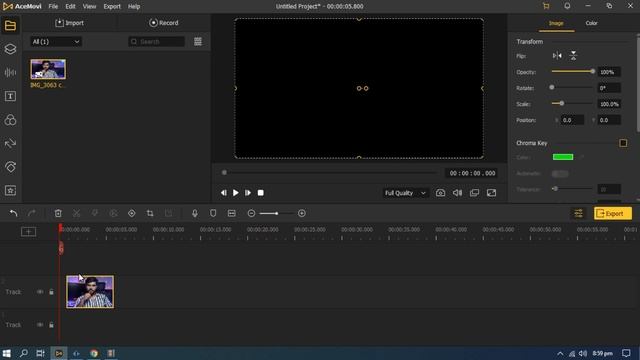This screenshot has width=640, height=360.
Task: Open the shopping cart purchase icon
Action: click(546, 6)
